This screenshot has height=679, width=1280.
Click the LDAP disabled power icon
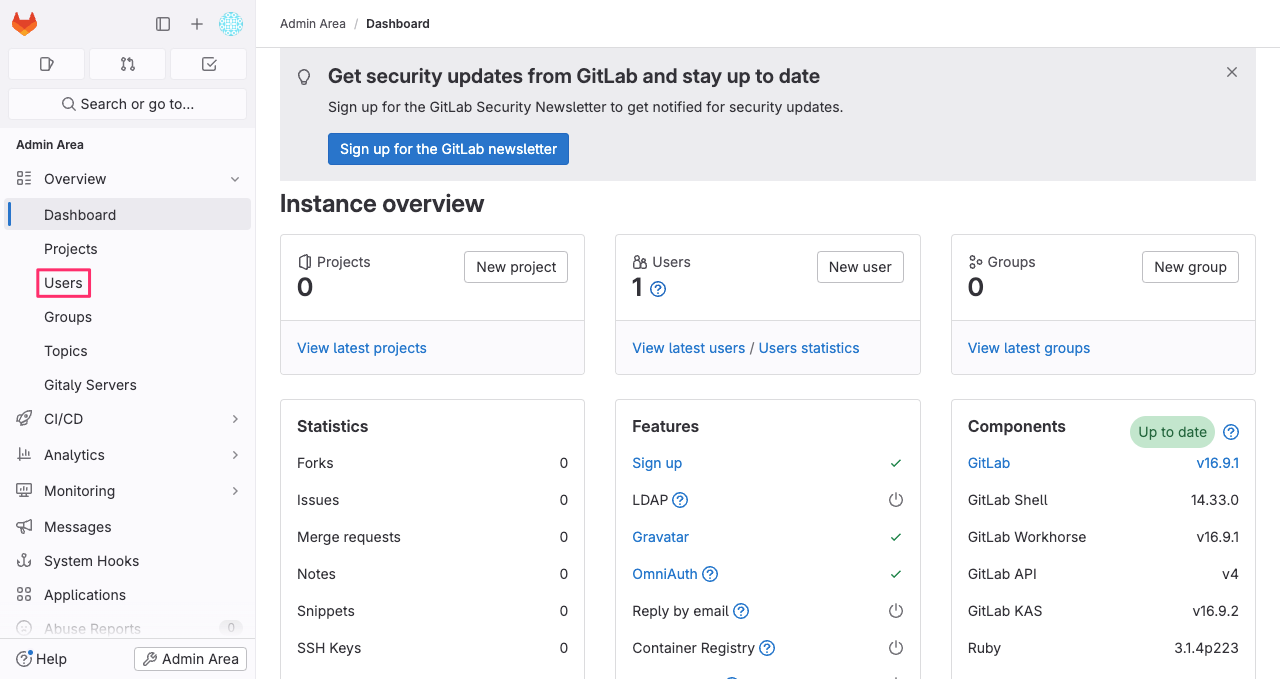point(896,500)
